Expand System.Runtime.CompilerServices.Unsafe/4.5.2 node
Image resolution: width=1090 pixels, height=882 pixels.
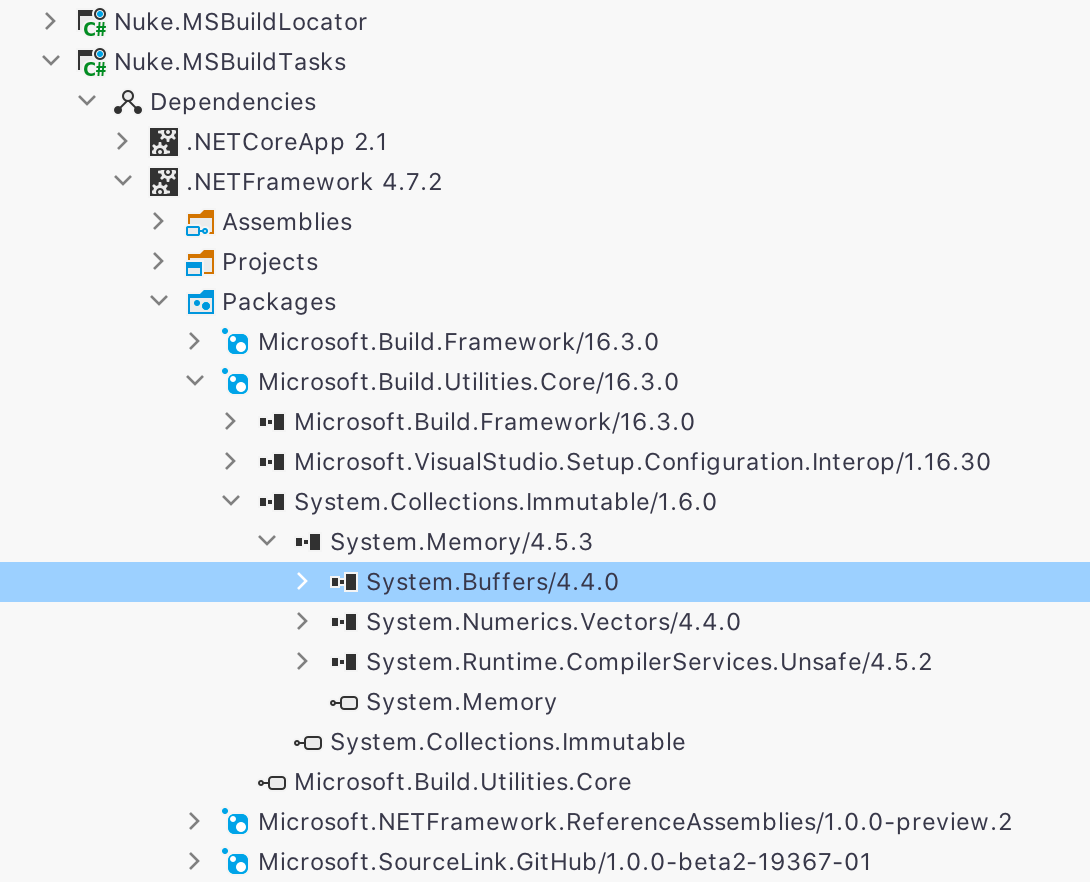click(302, 661)
